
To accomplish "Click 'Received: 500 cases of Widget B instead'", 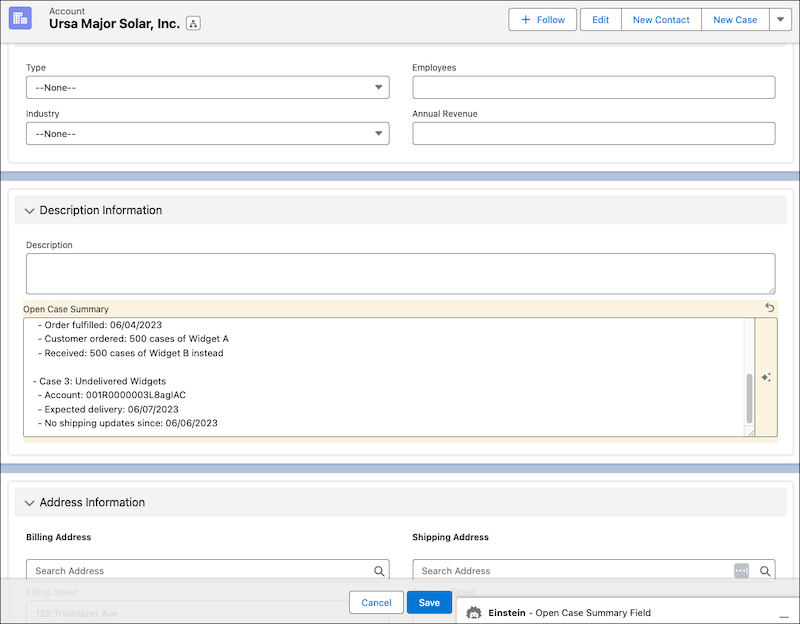I will point(131,353).
